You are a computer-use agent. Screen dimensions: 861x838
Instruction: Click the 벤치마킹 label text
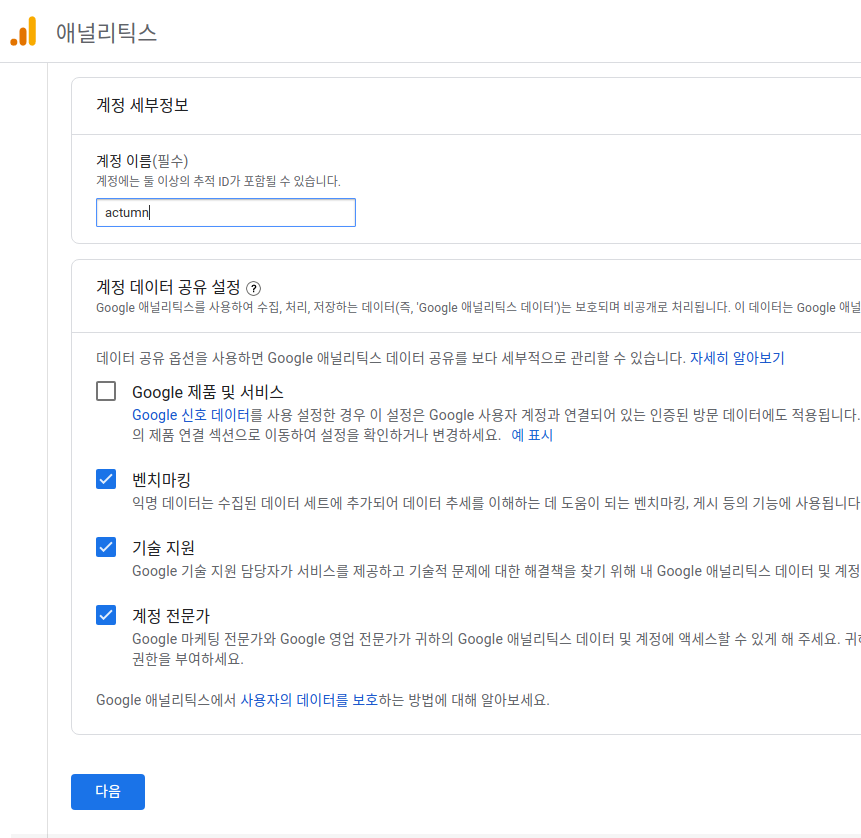[x=161, y=480]
